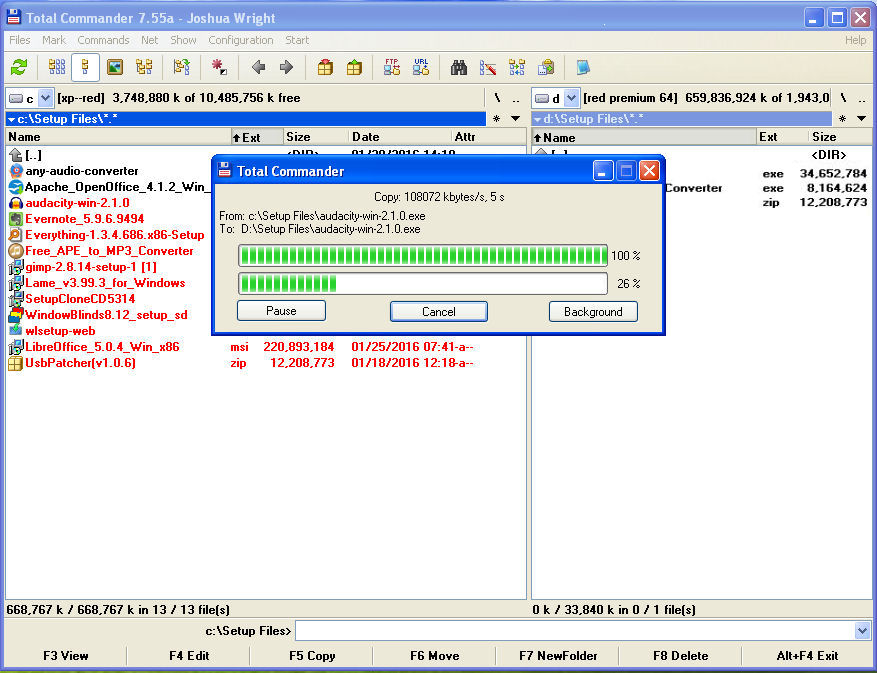
Task: Select LibreOffice_5.0.4_Win_x86 file in left panel
Action: tap(102, 347)
